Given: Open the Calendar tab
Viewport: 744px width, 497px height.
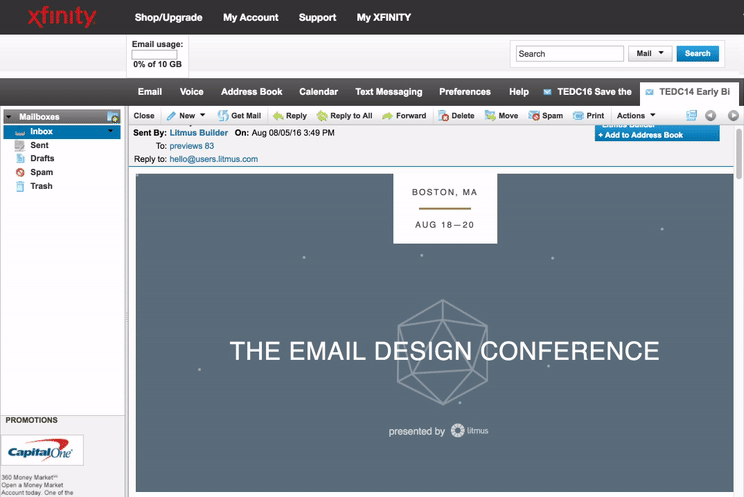Looking at the screenshot, I should pos(318,92).
